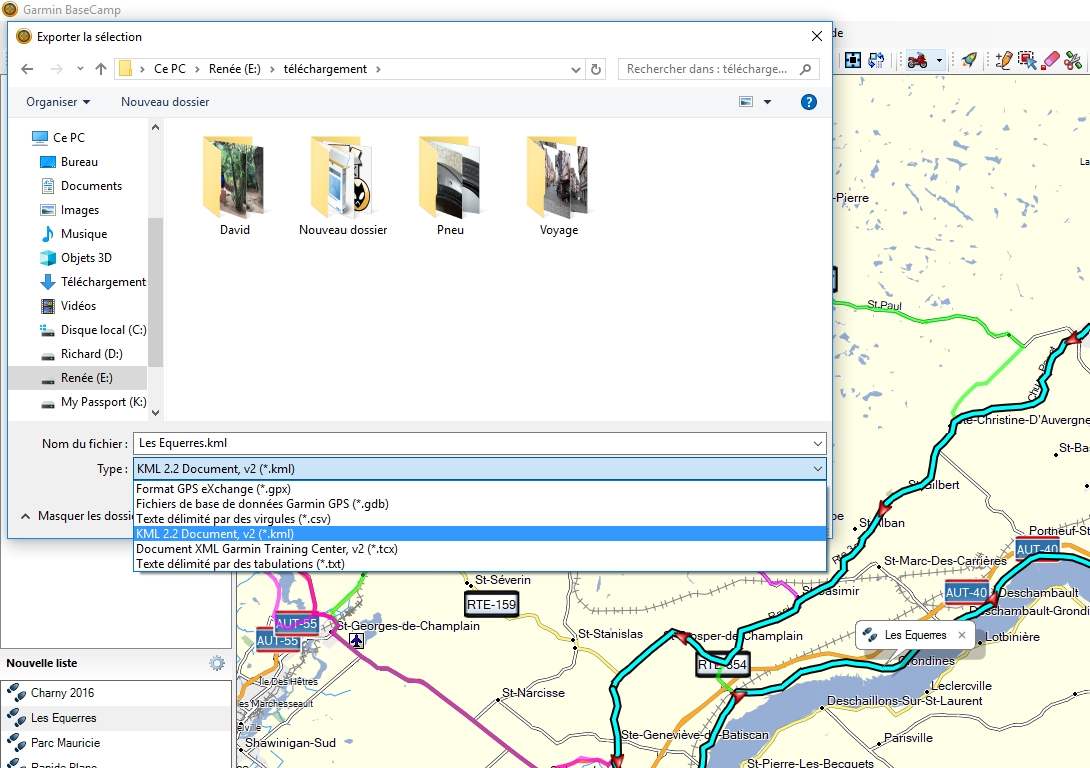
Task: Click the blue help icon
Action: (x=808, y=102)
